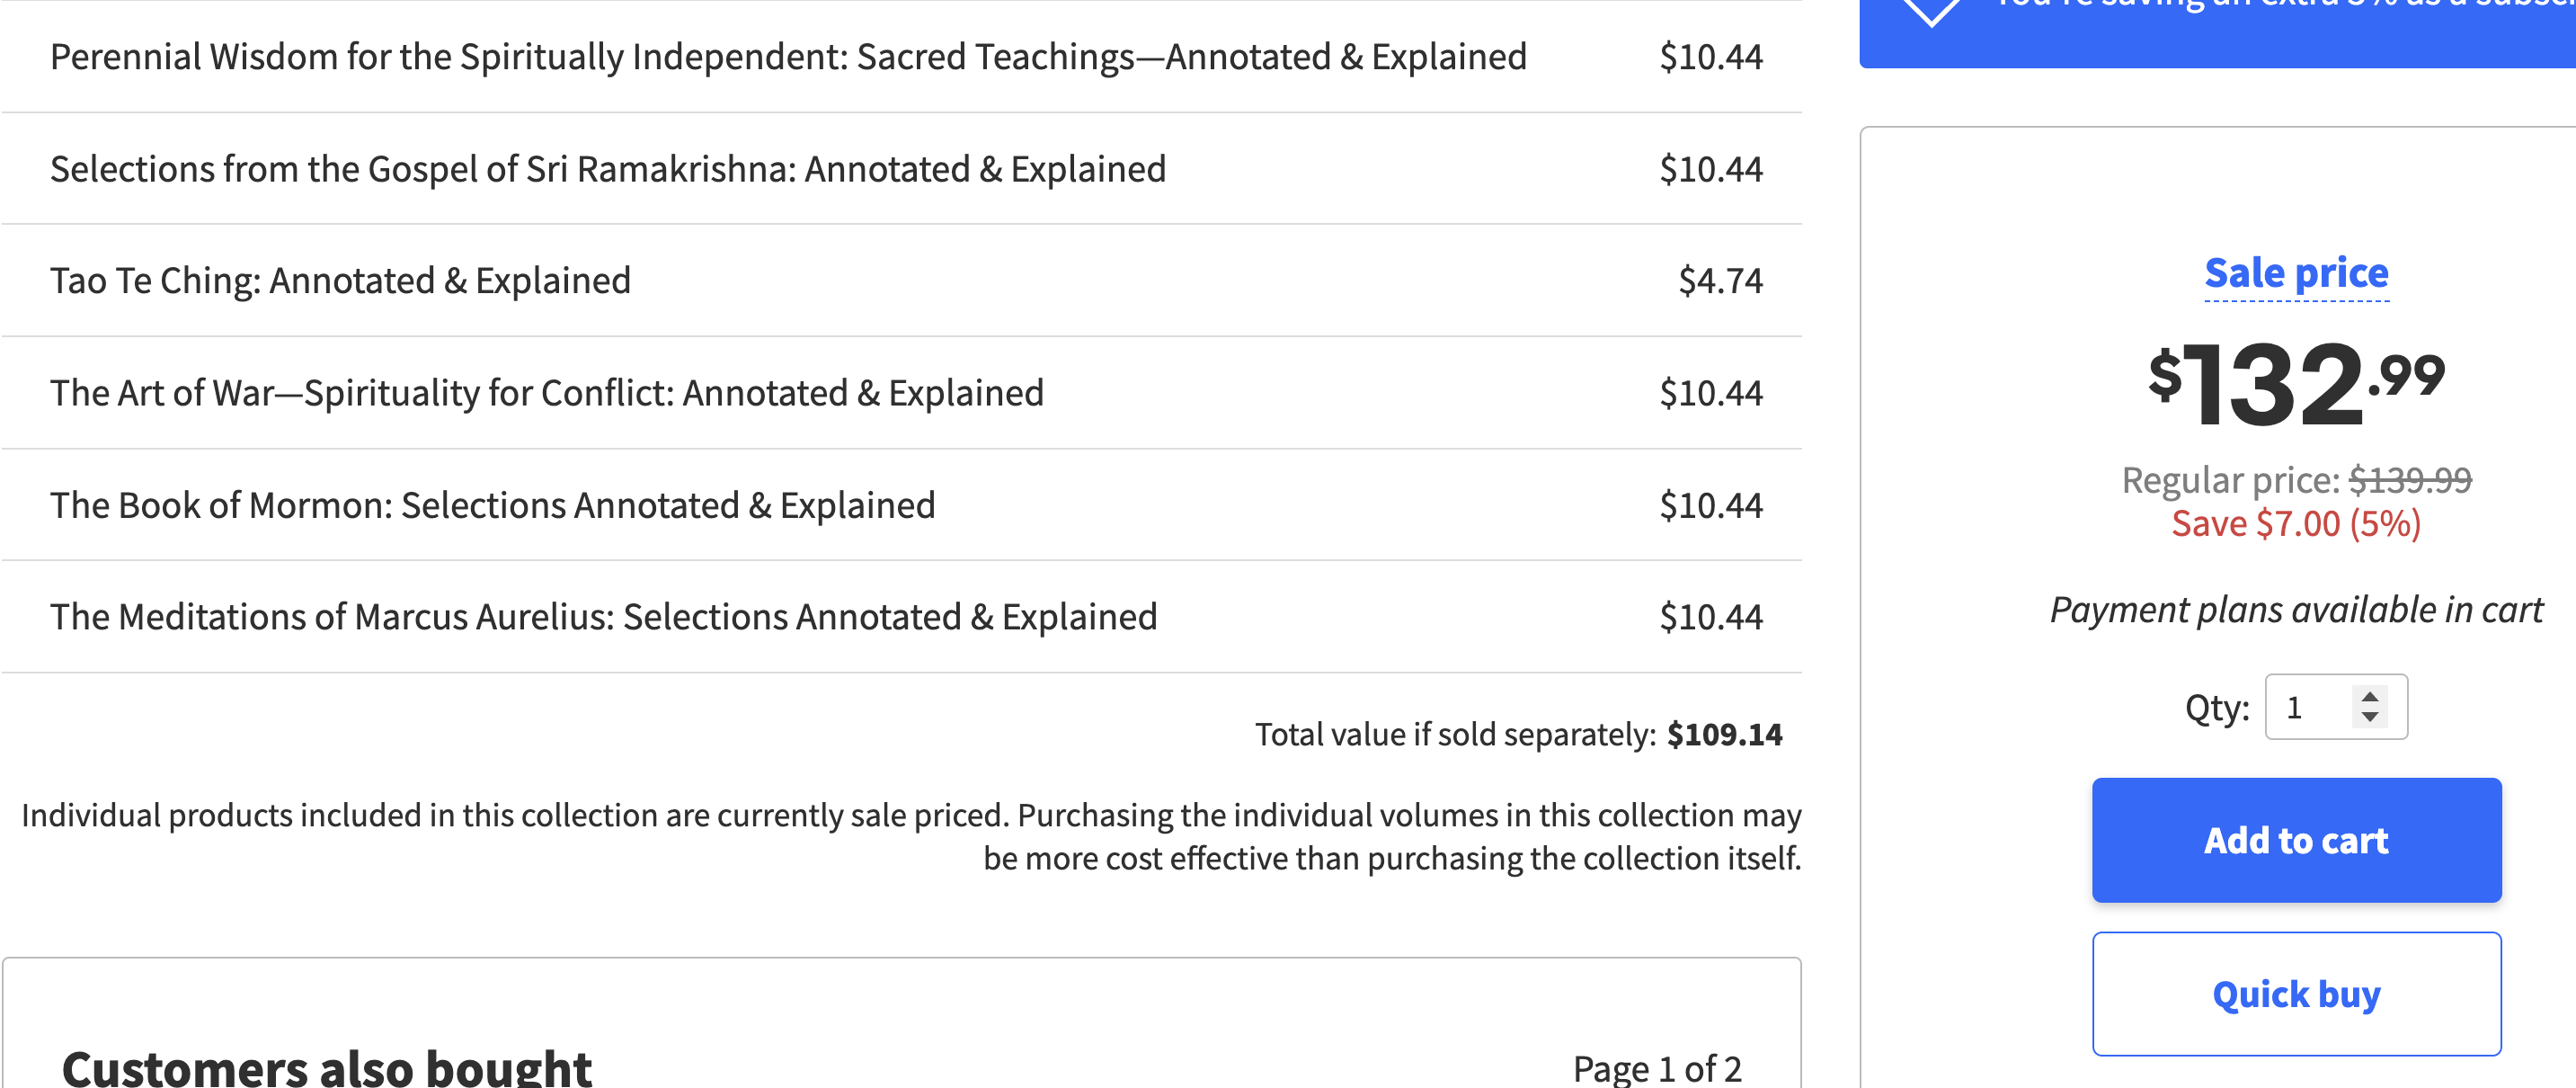Open The Art of War—Spirituality for Conflict
This screenshot has height=1088, width=2576.
(x=547, y=393)
